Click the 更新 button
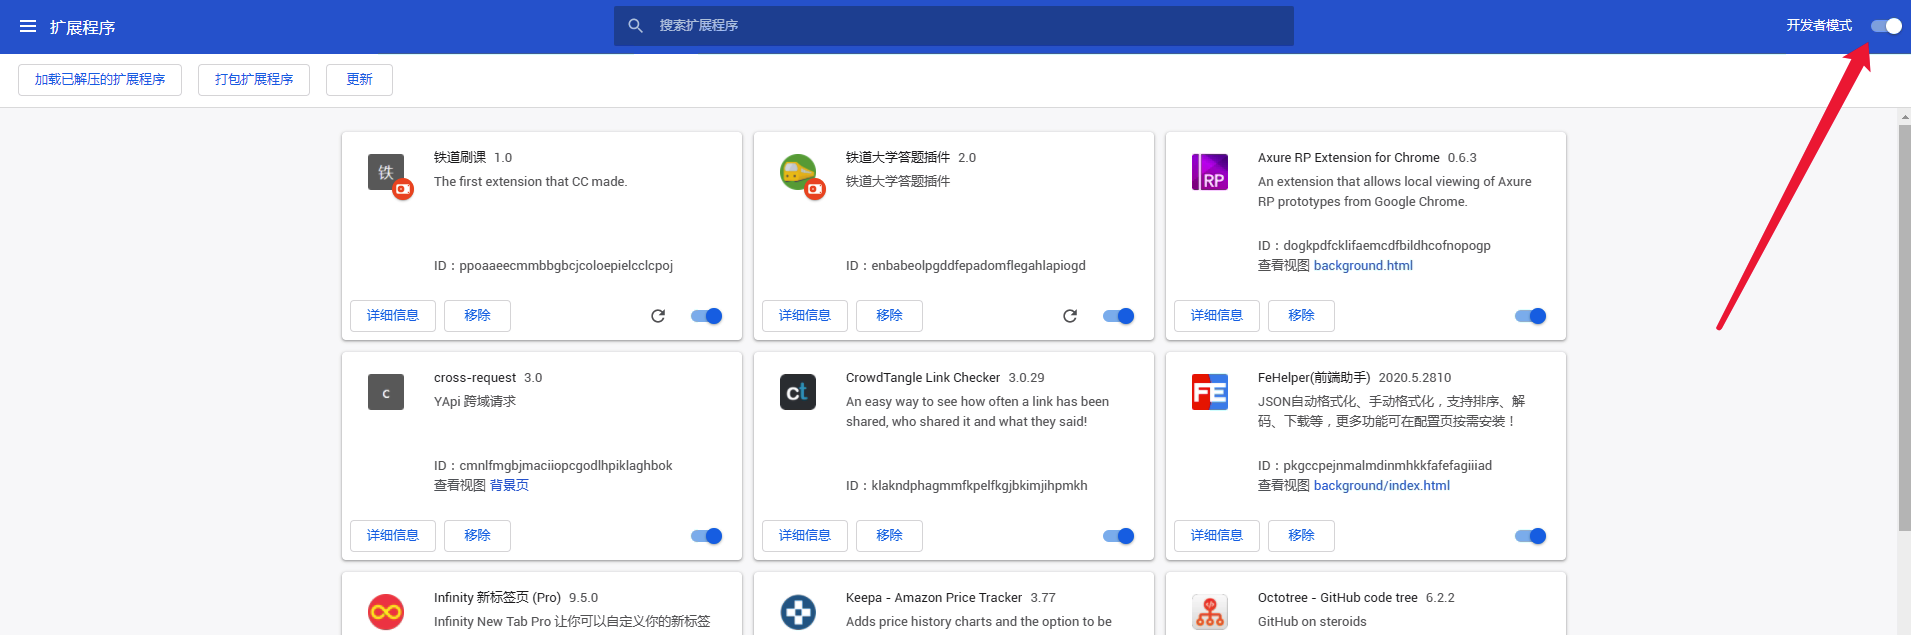The image size is (1911, 635). coord(359,80)
